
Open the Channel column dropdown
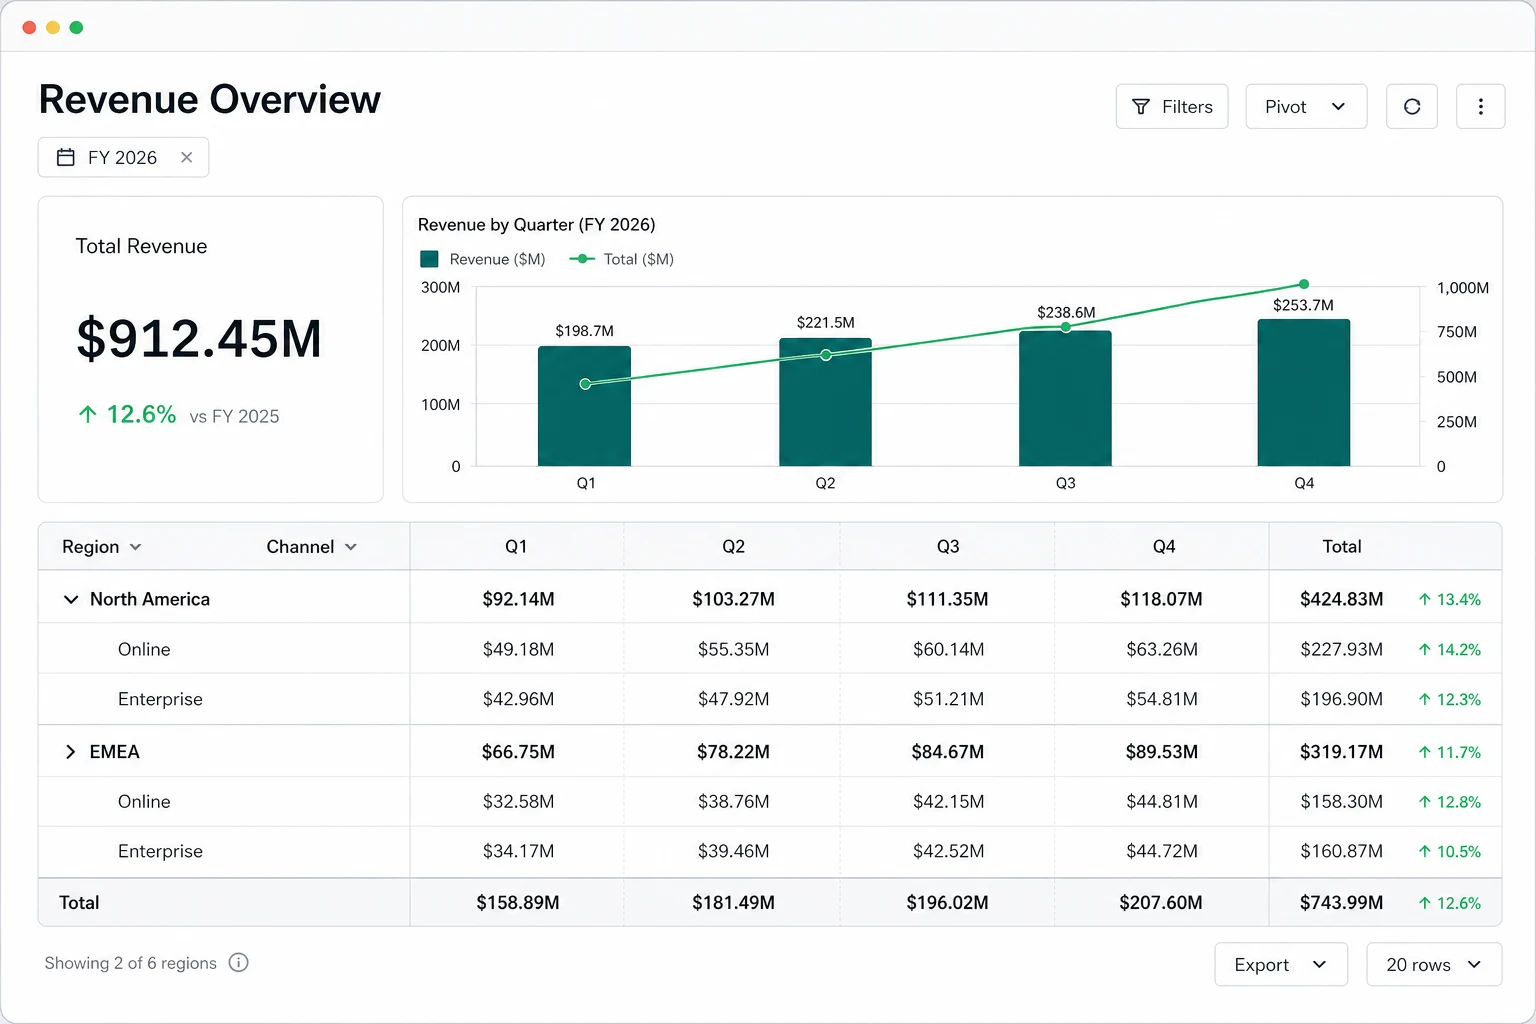[x=311, y=547]
